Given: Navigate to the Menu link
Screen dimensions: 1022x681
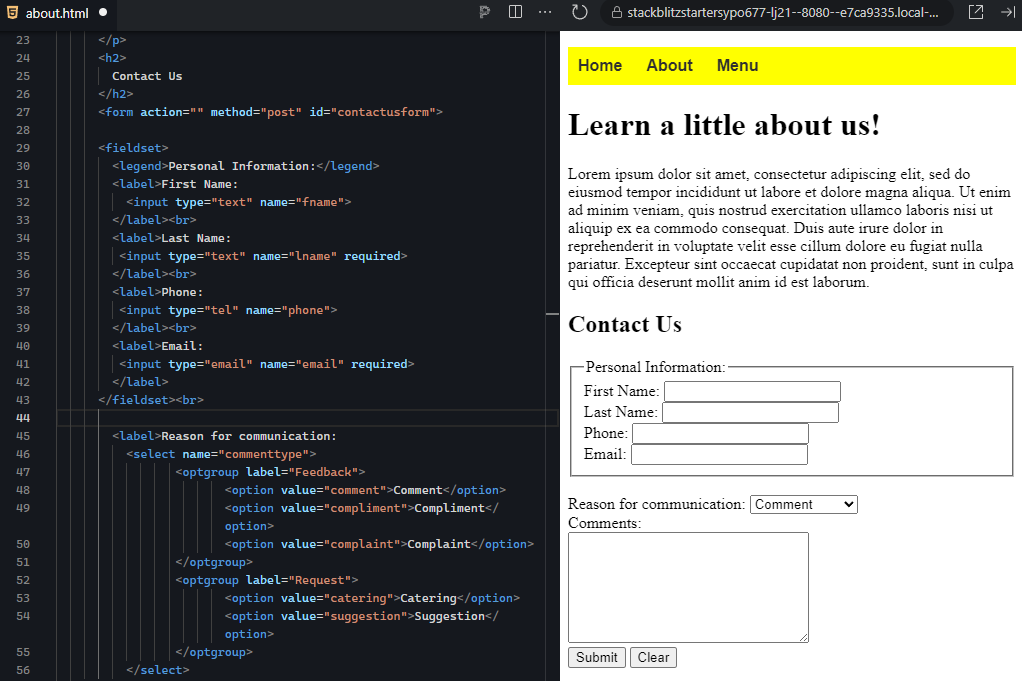Looking at the screenshot, I should (737, 65).
